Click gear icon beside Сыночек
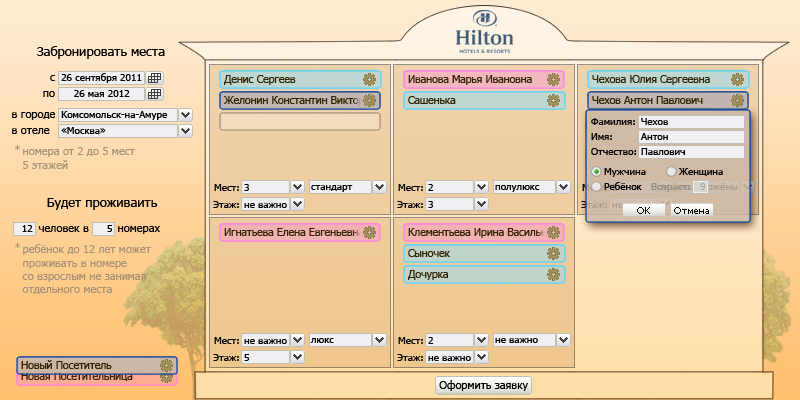The image size is (800, 400). [553, 253]
